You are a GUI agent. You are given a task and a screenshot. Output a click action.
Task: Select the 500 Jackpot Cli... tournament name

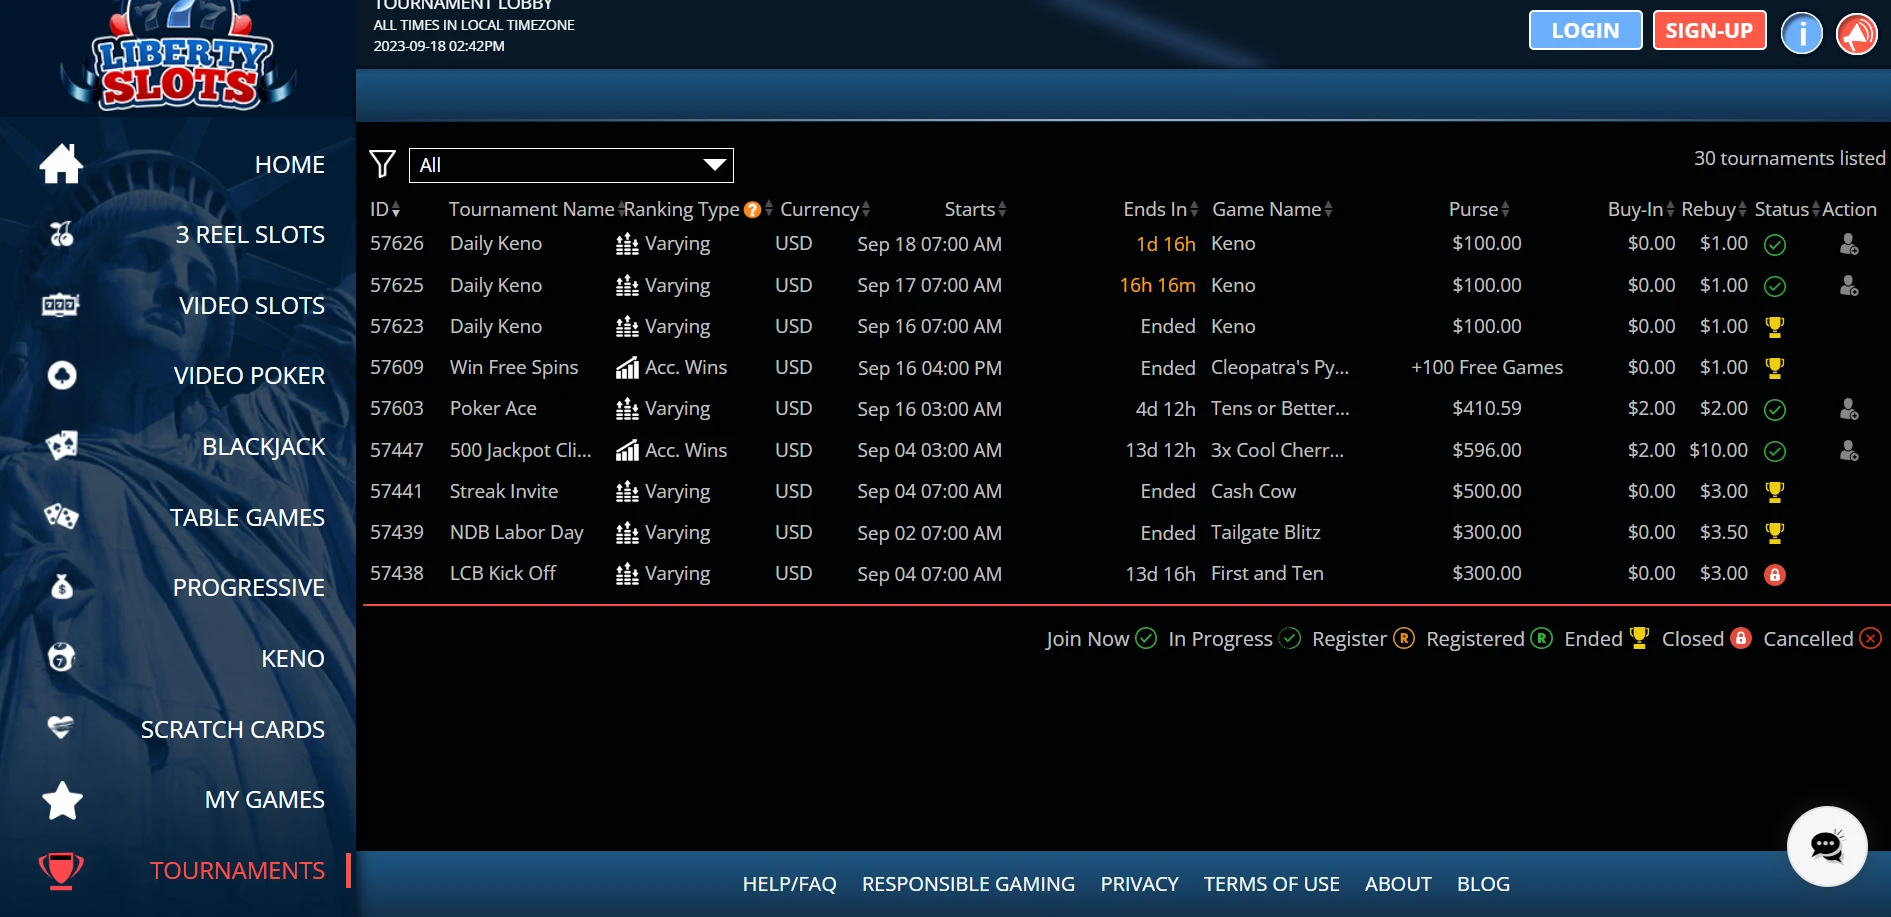pos(520,450)
